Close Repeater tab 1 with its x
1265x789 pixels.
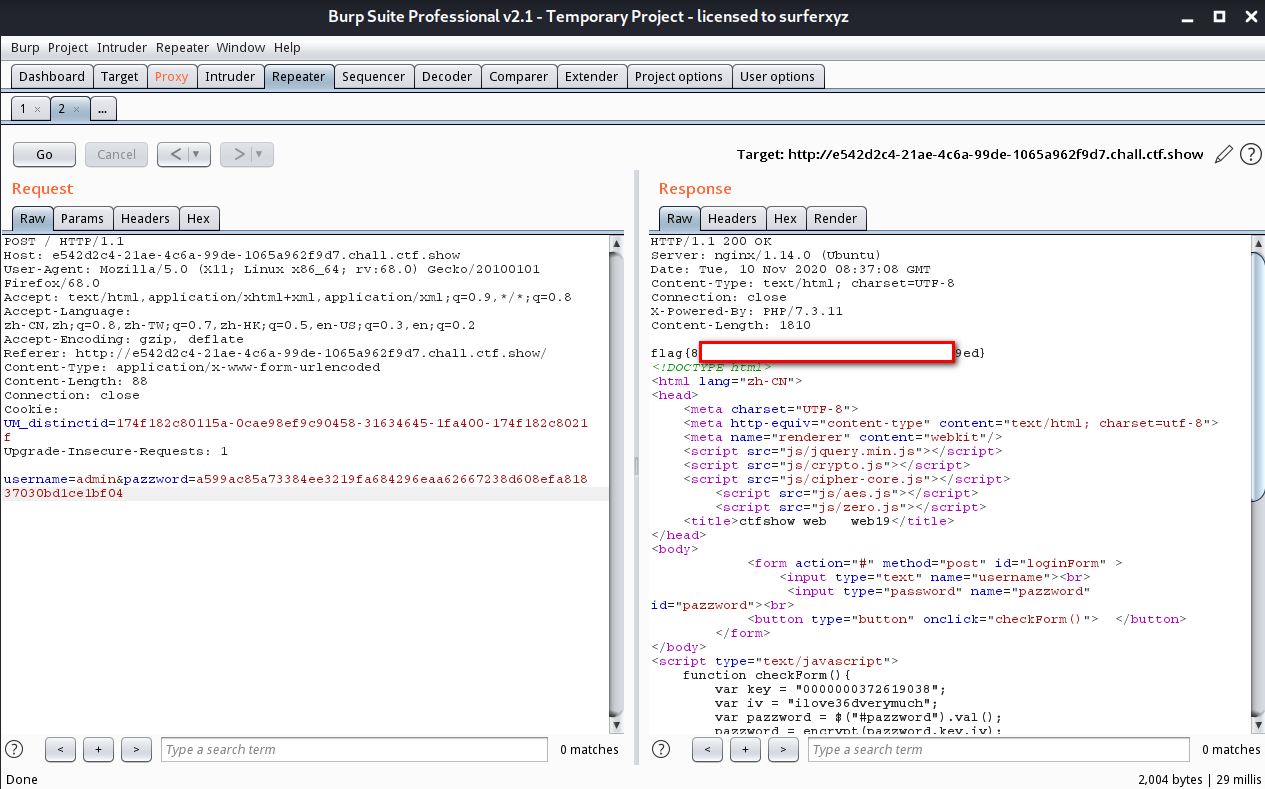[x=37, y=109]
